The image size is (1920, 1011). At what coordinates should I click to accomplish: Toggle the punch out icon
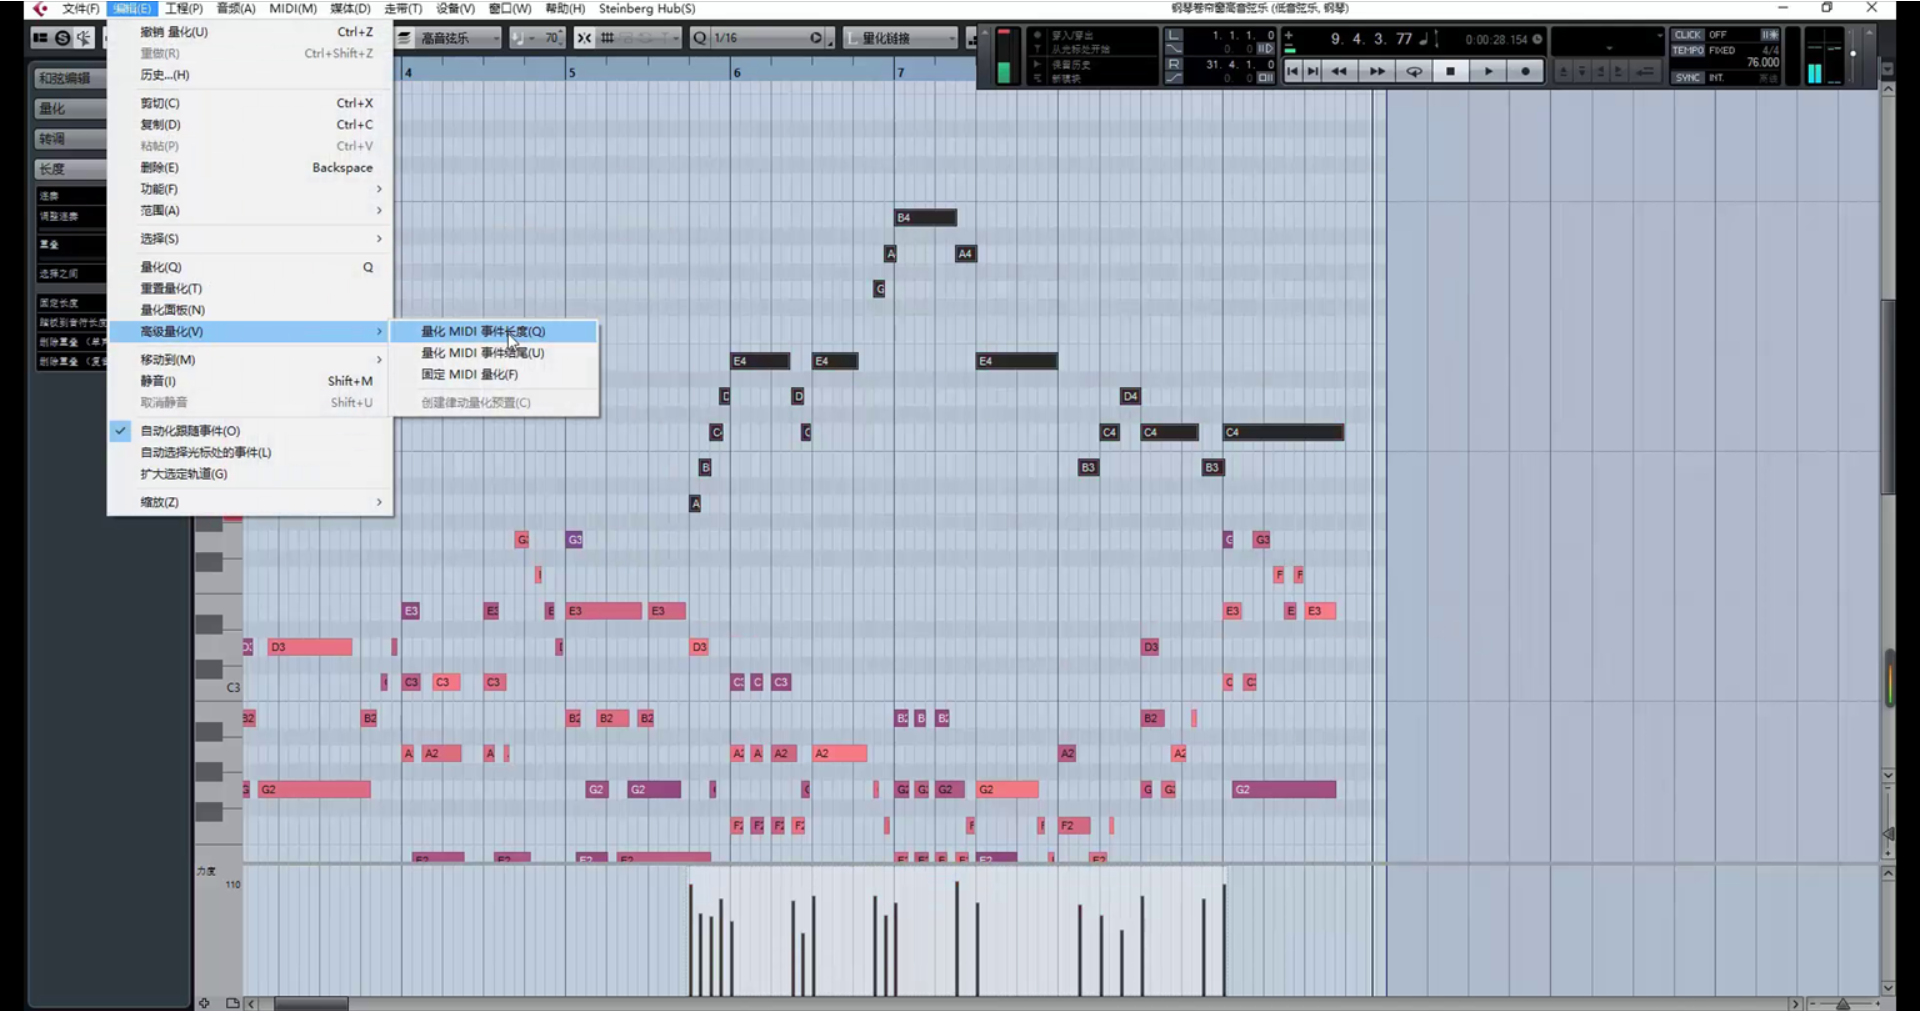pyautogui.click(x=1174, y=78)
